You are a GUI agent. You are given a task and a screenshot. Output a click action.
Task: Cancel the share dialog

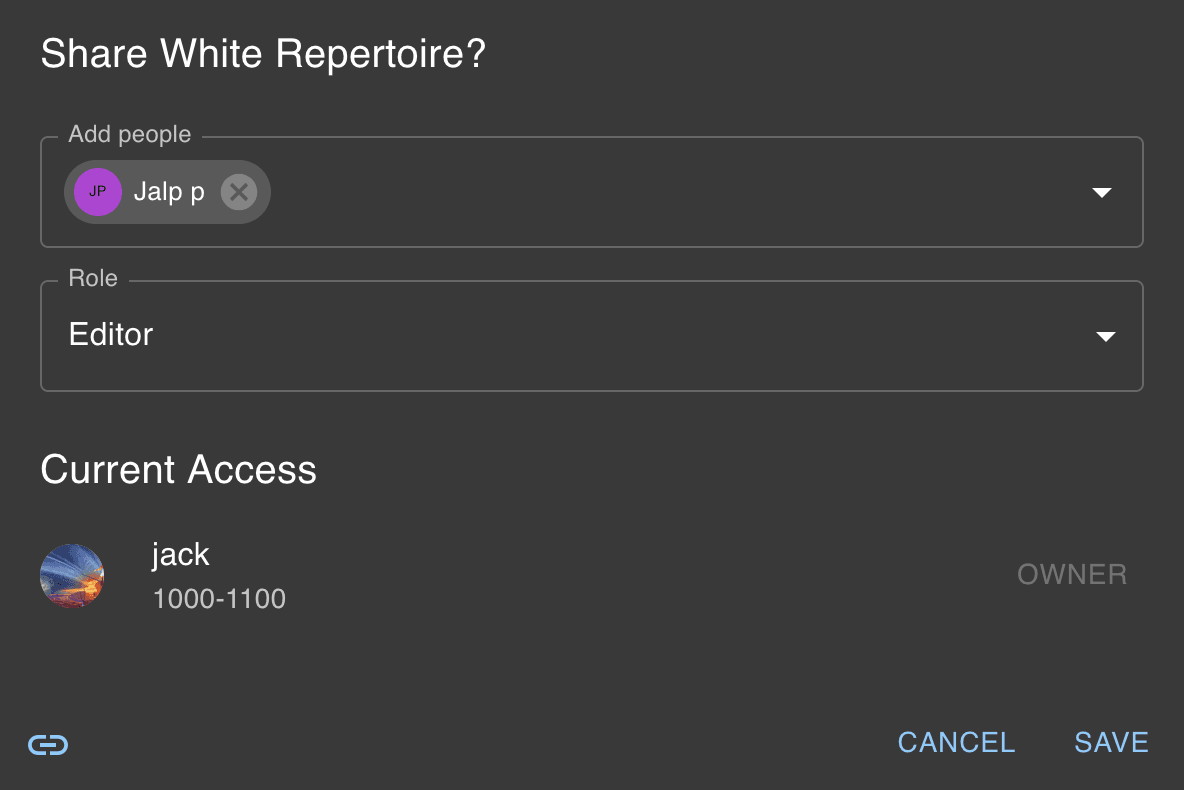coord(956,742)
